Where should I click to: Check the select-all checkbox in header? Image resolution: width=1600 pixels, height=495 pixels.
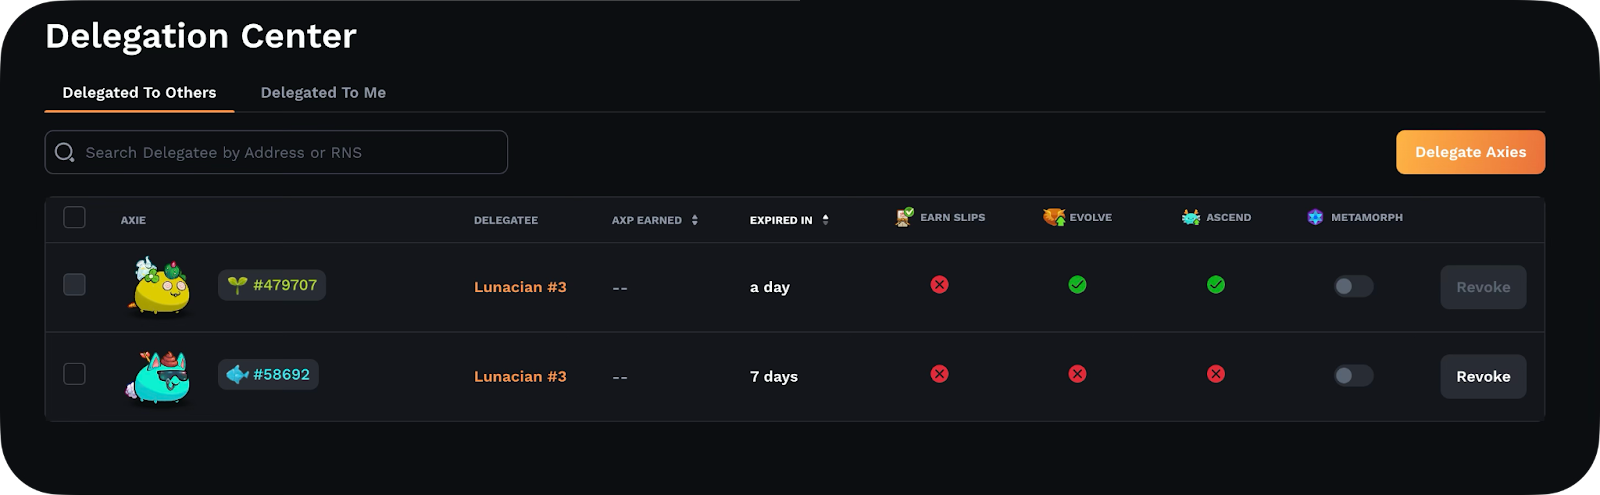coord(74,217)
